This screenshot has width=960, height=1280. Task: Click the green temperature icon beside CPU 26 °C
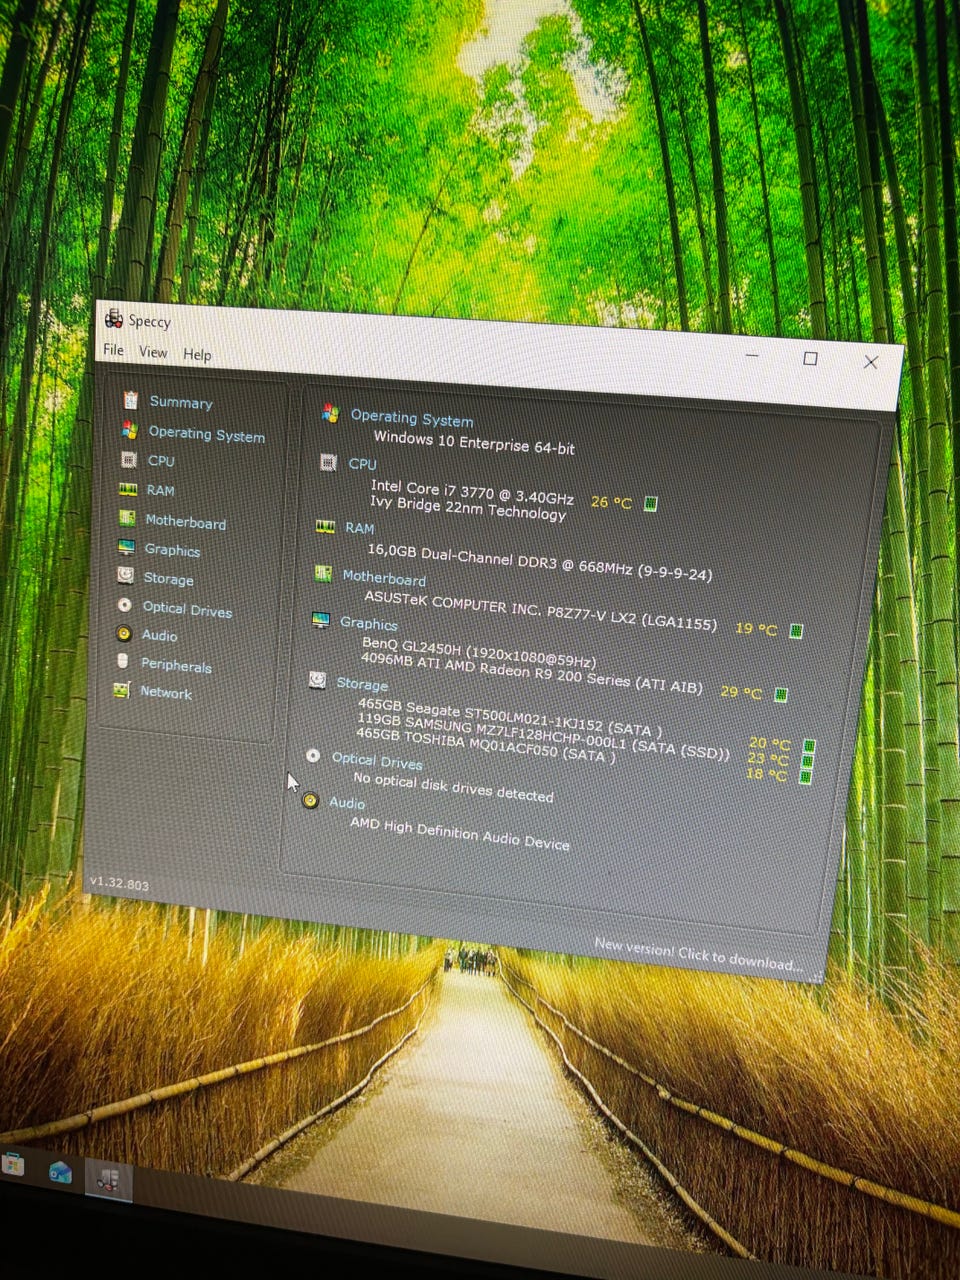(x=650, y=504)
